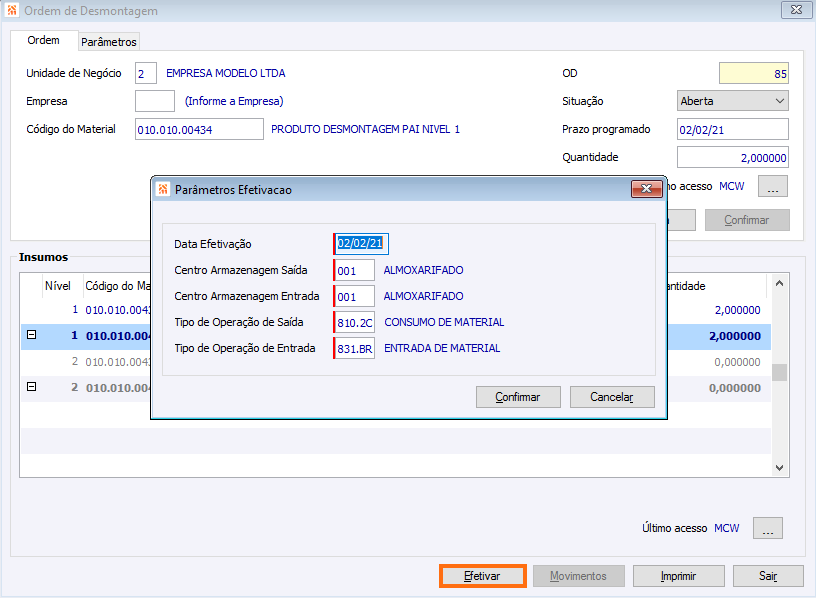Edit the Prazo programado date field
Screen dimensions: 816x598
733,129
